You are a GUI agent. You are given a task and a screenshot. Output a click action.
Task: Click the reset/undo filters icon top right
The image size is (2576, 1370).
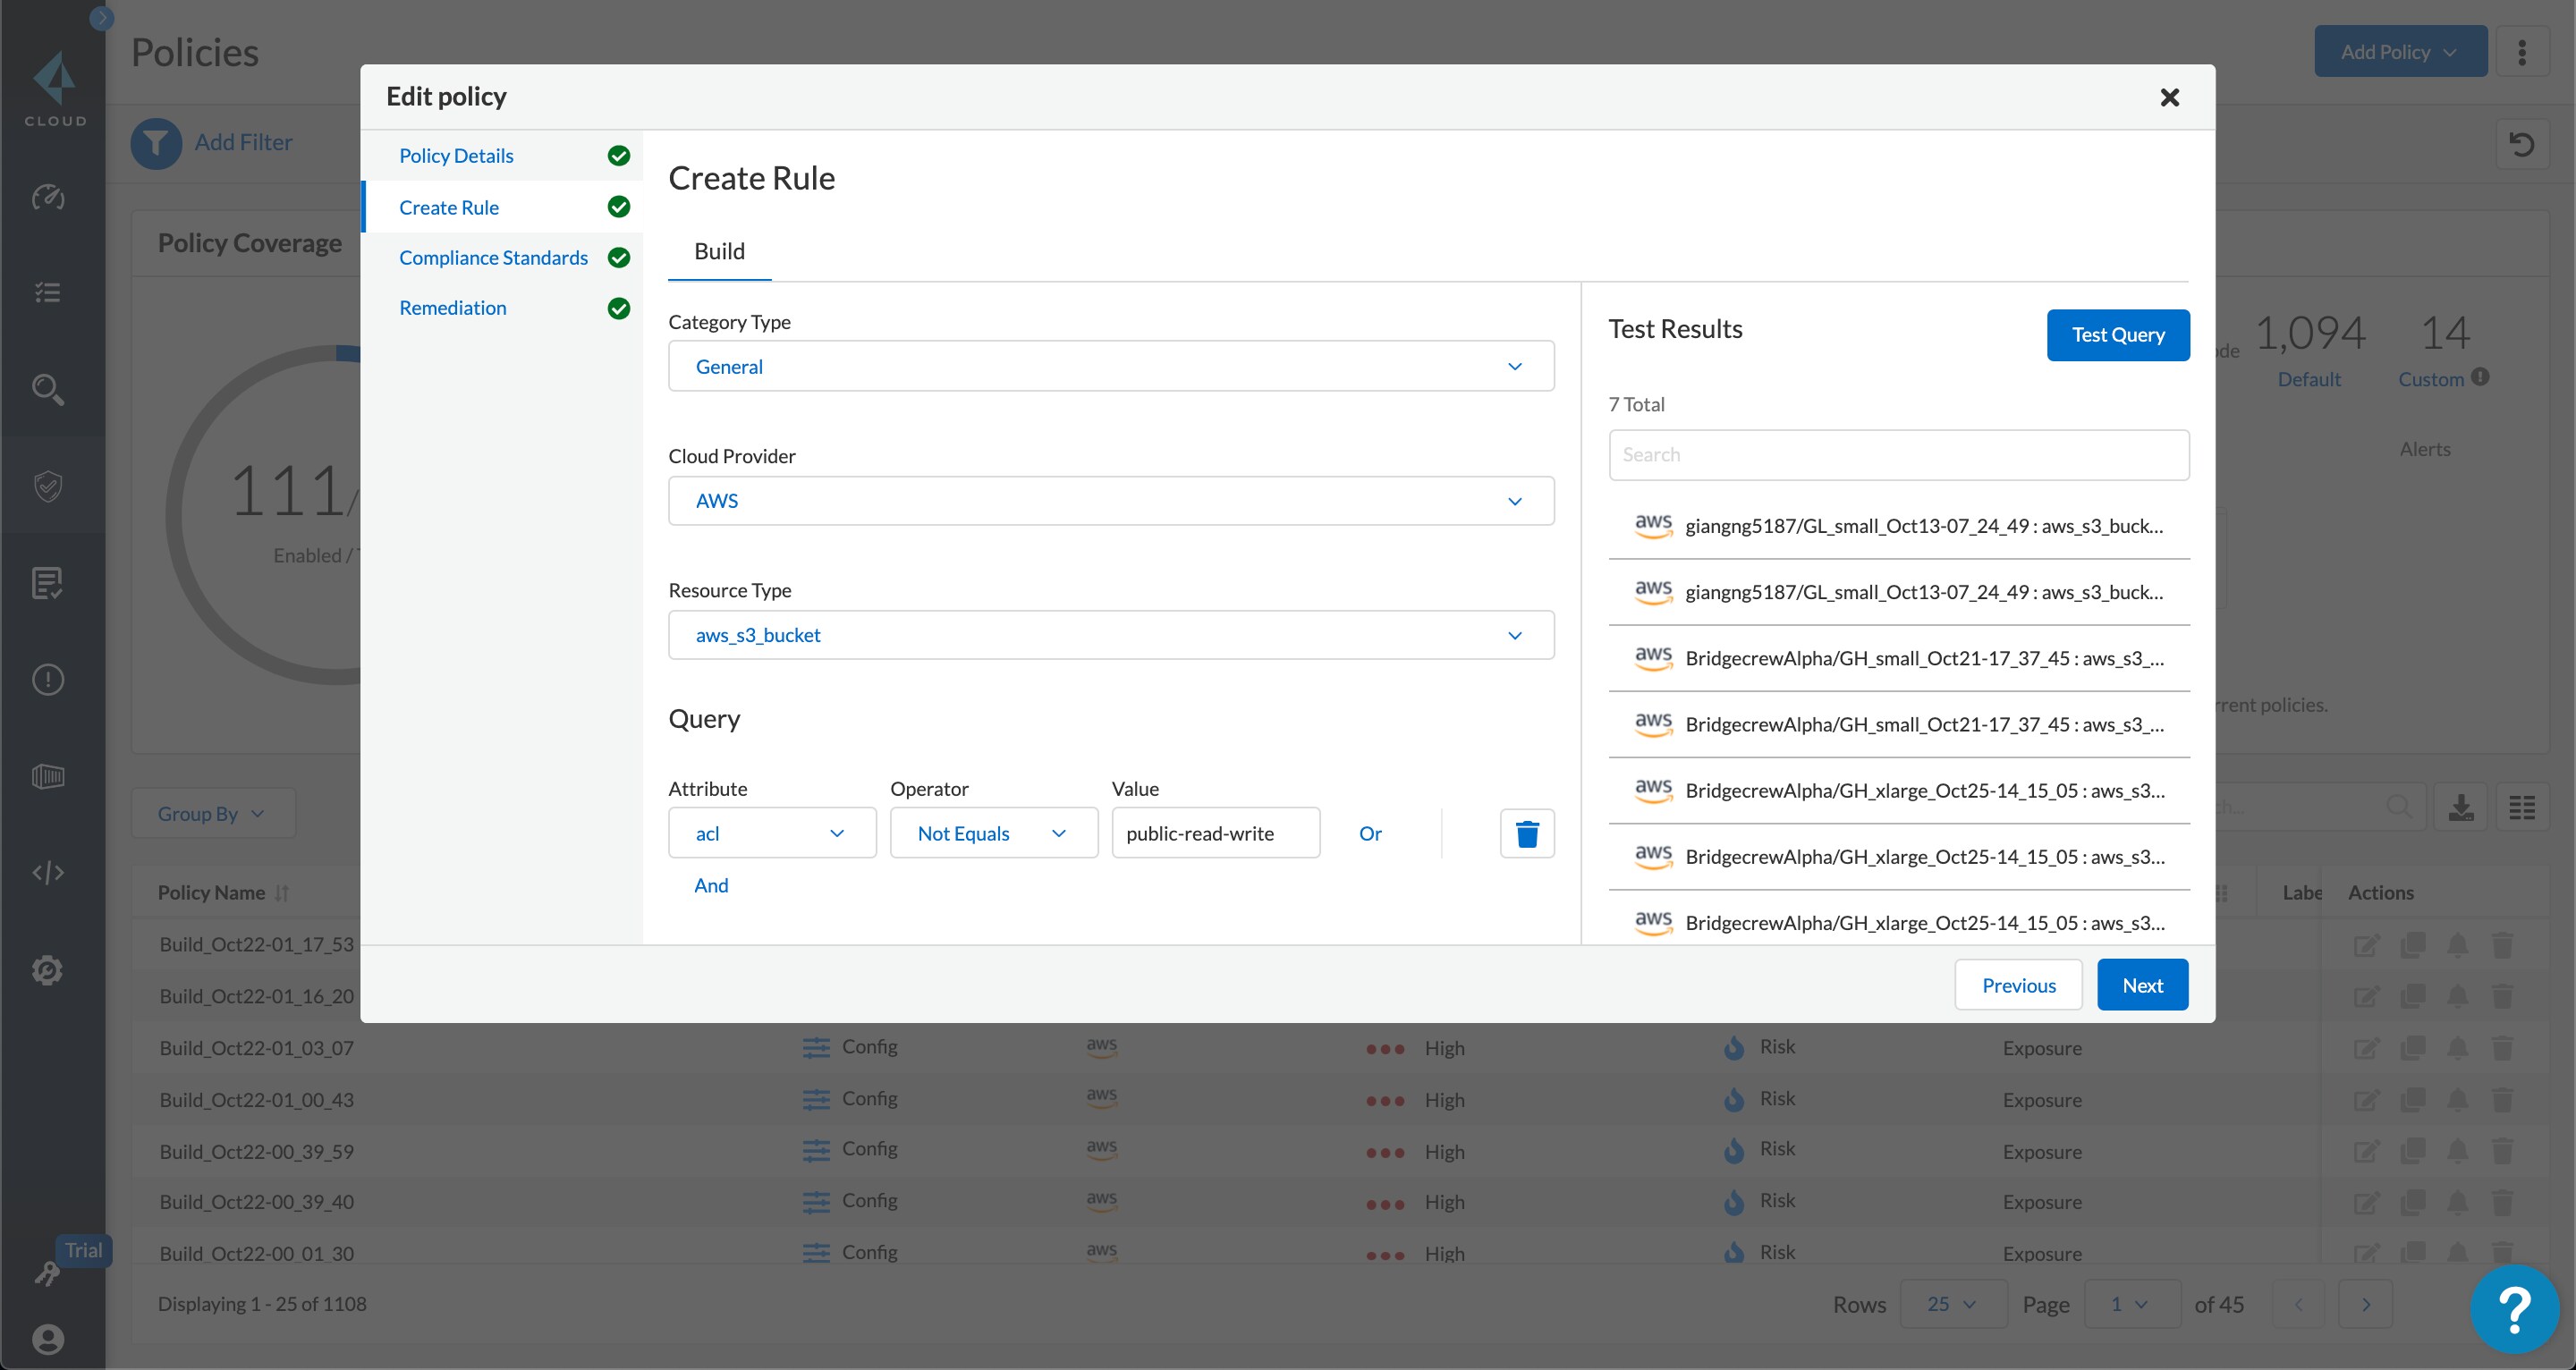point(2522,144)
